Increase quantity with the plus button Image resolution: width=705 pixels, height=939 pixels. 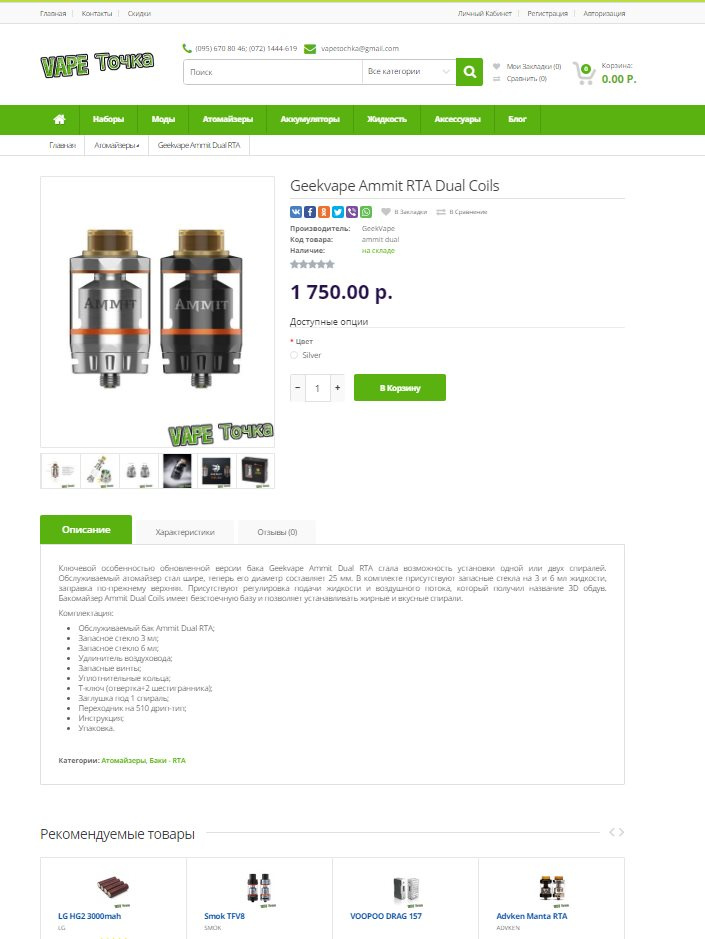[337, 388]
